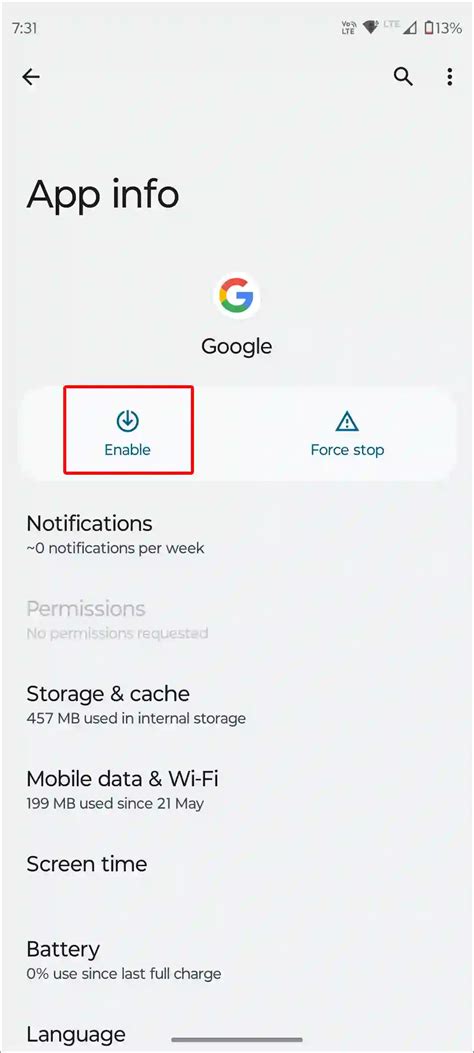
Task: Open Battery usage for Google
Action: coord(237,960)
